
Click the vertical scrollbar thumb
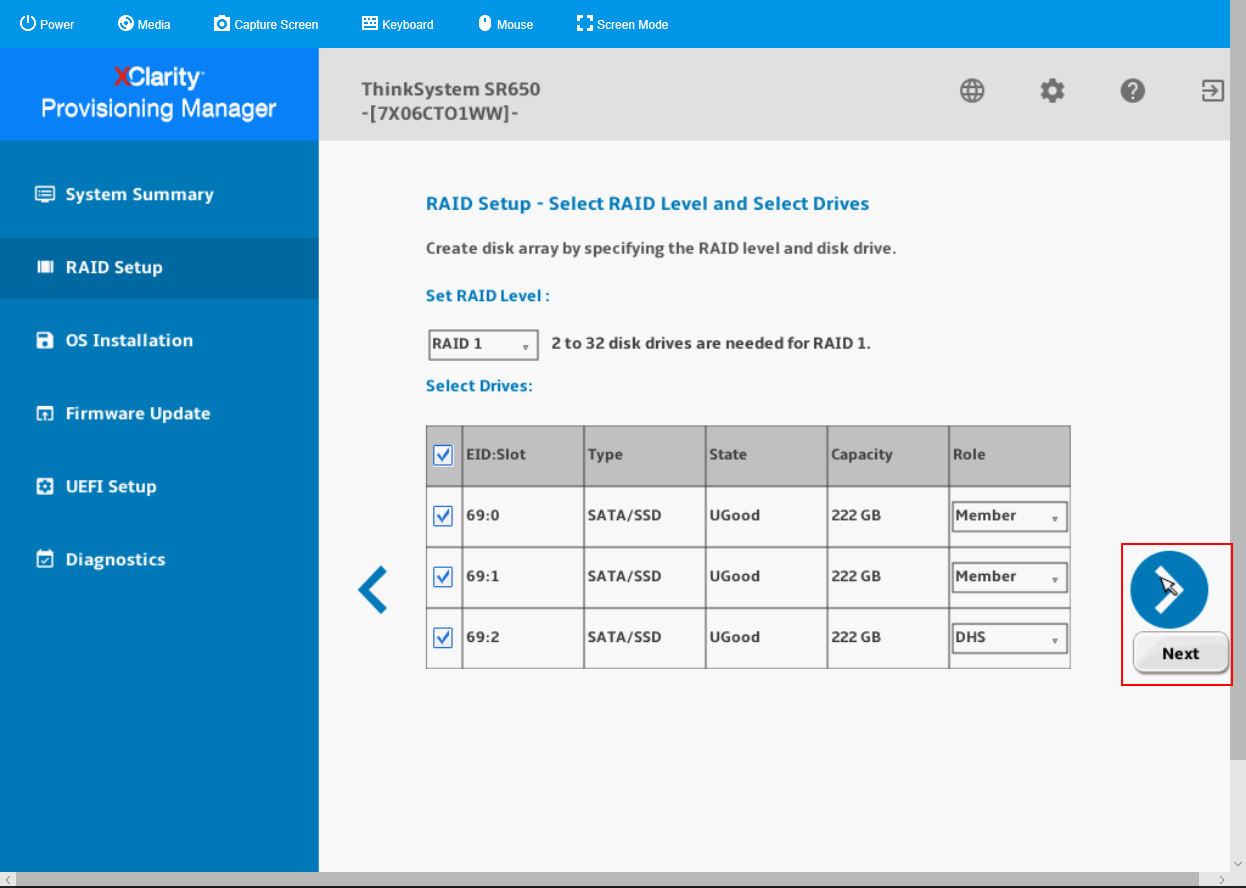[1238, 380]
